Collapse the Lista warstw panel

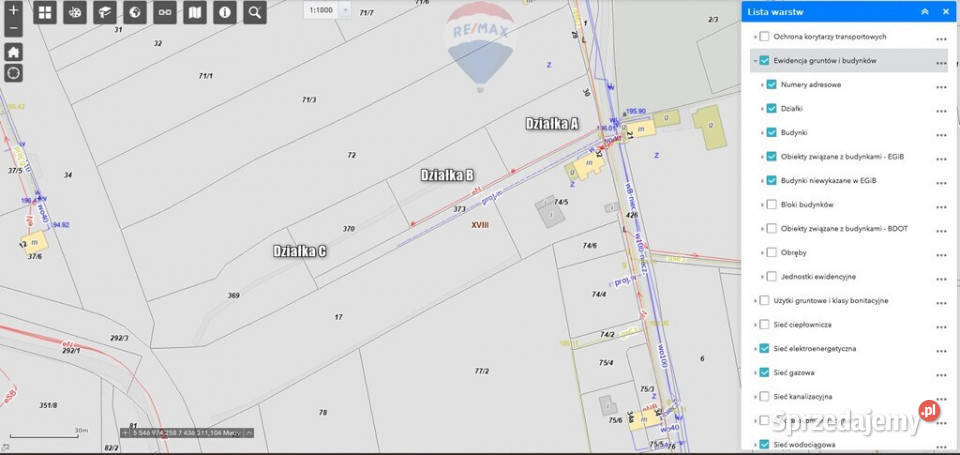pyautogui.click(x=925, y=11)
